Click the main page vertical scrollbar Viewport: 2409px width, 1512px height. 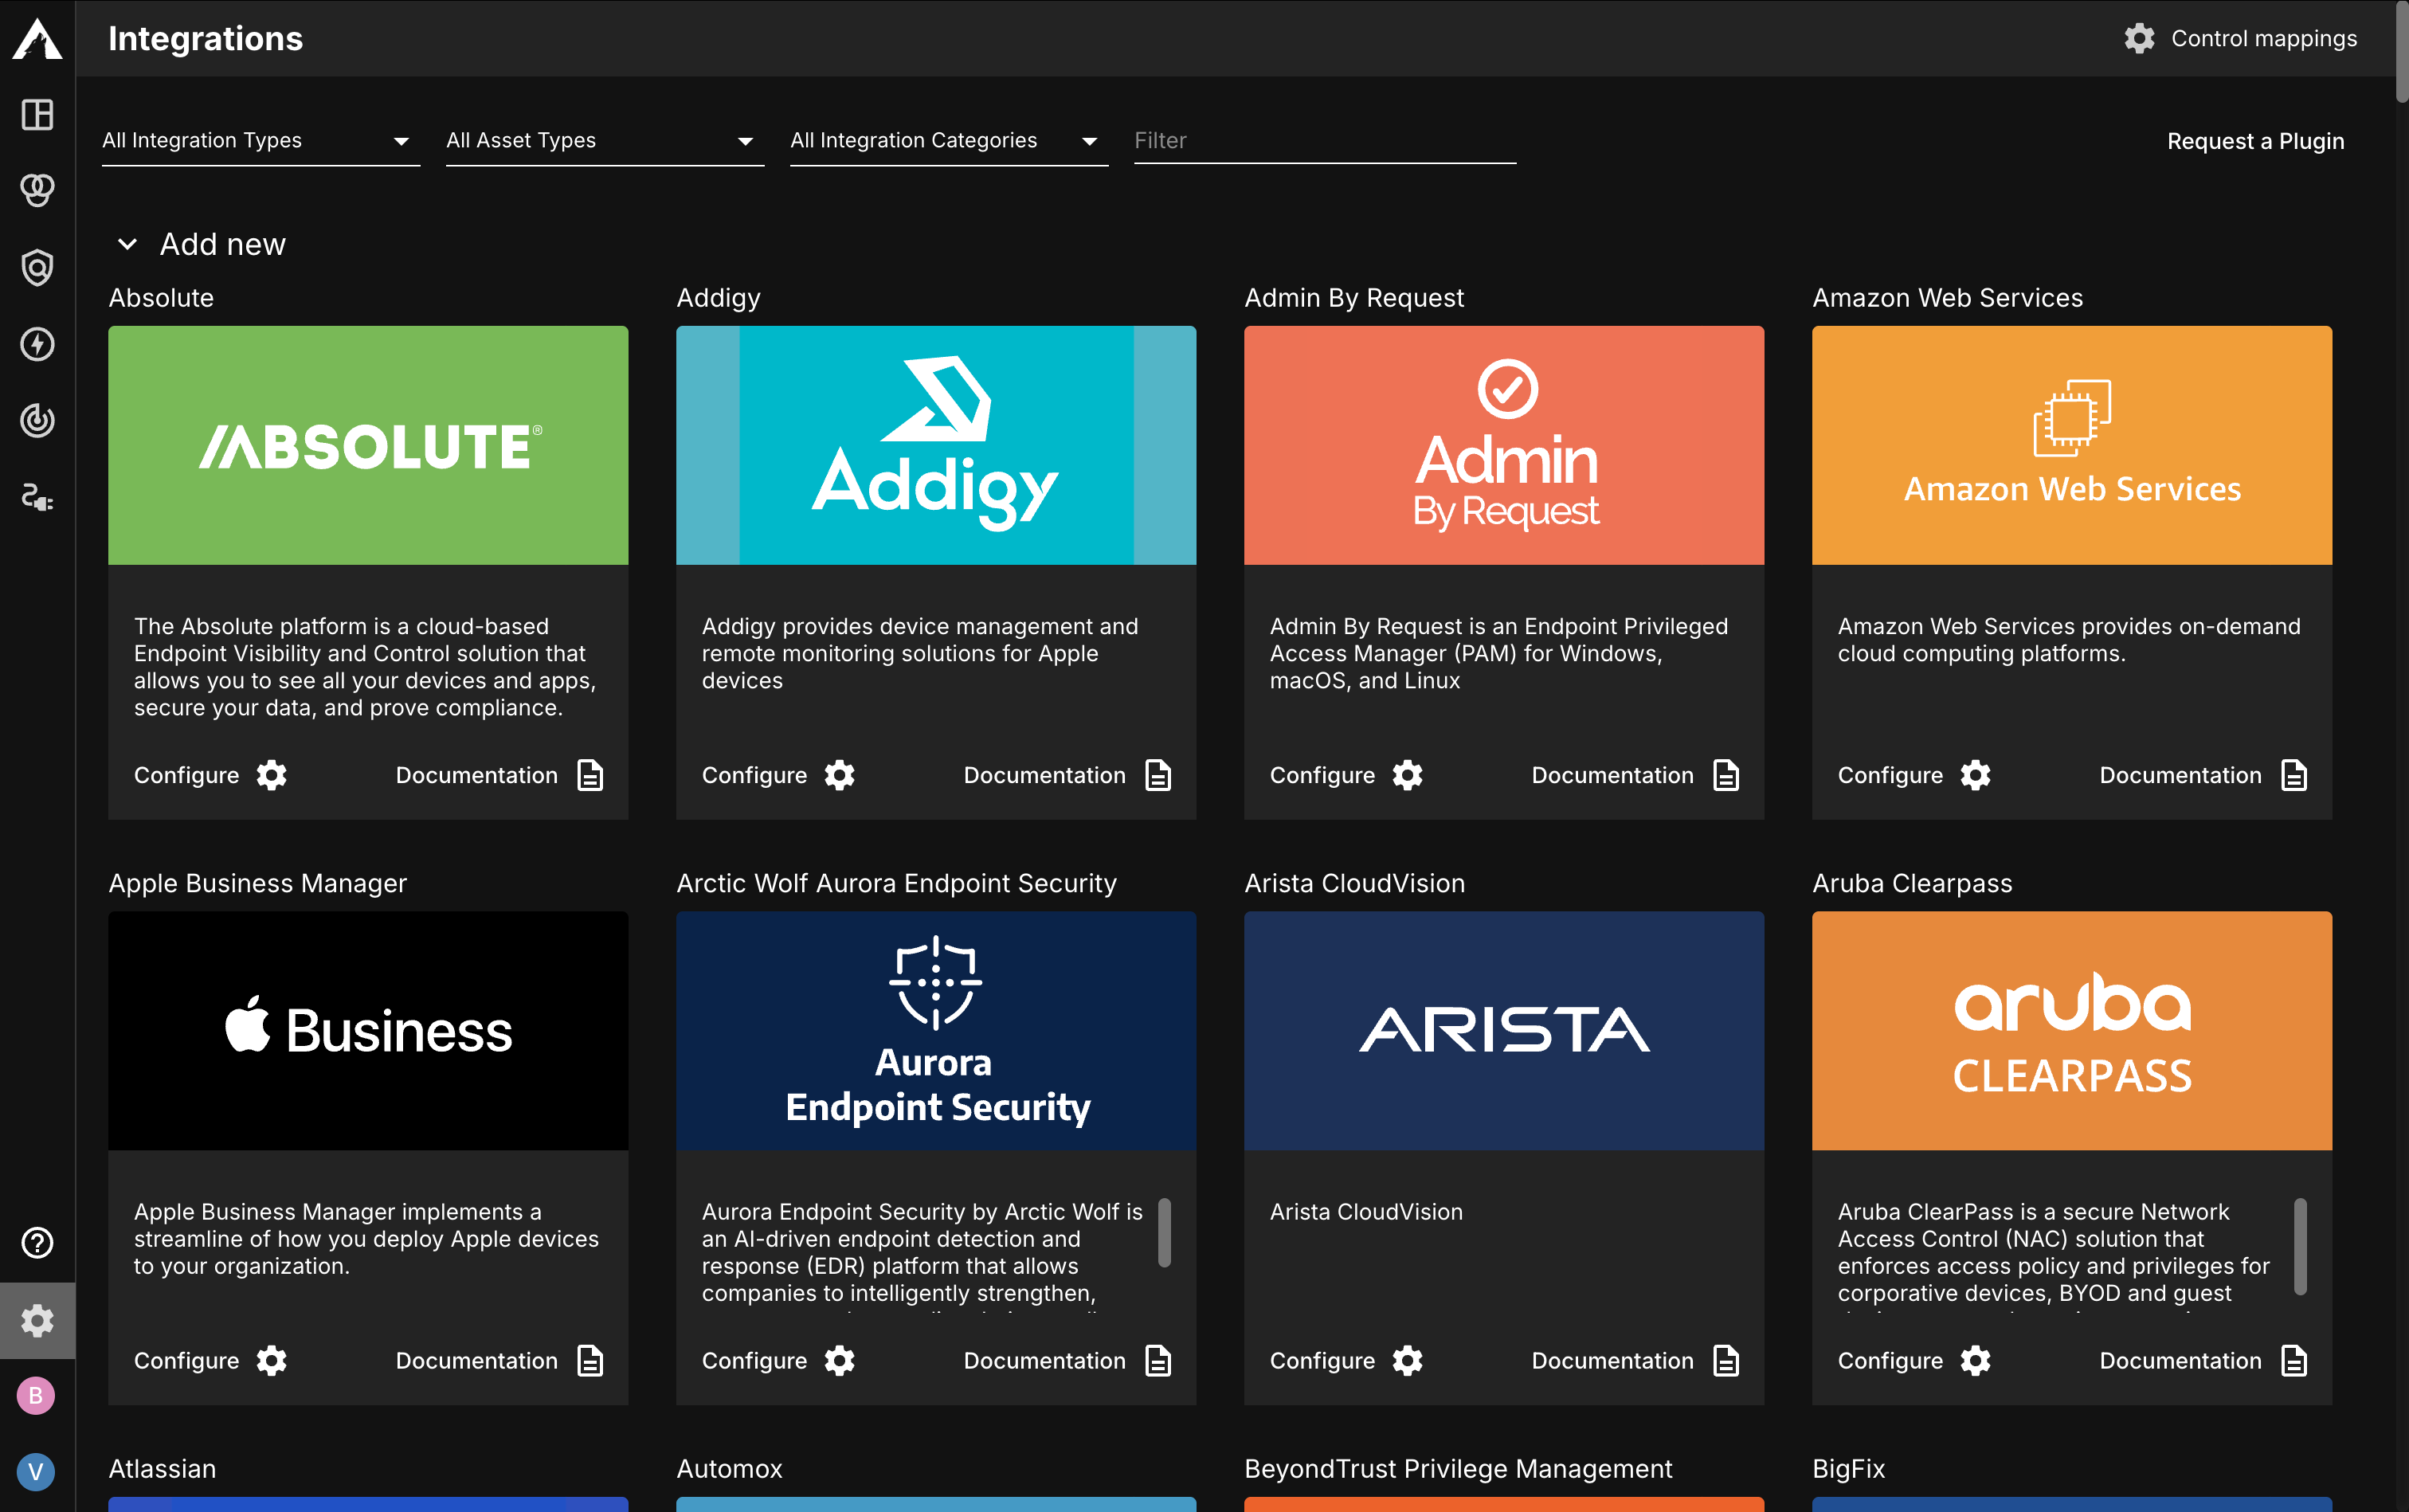2402,52
